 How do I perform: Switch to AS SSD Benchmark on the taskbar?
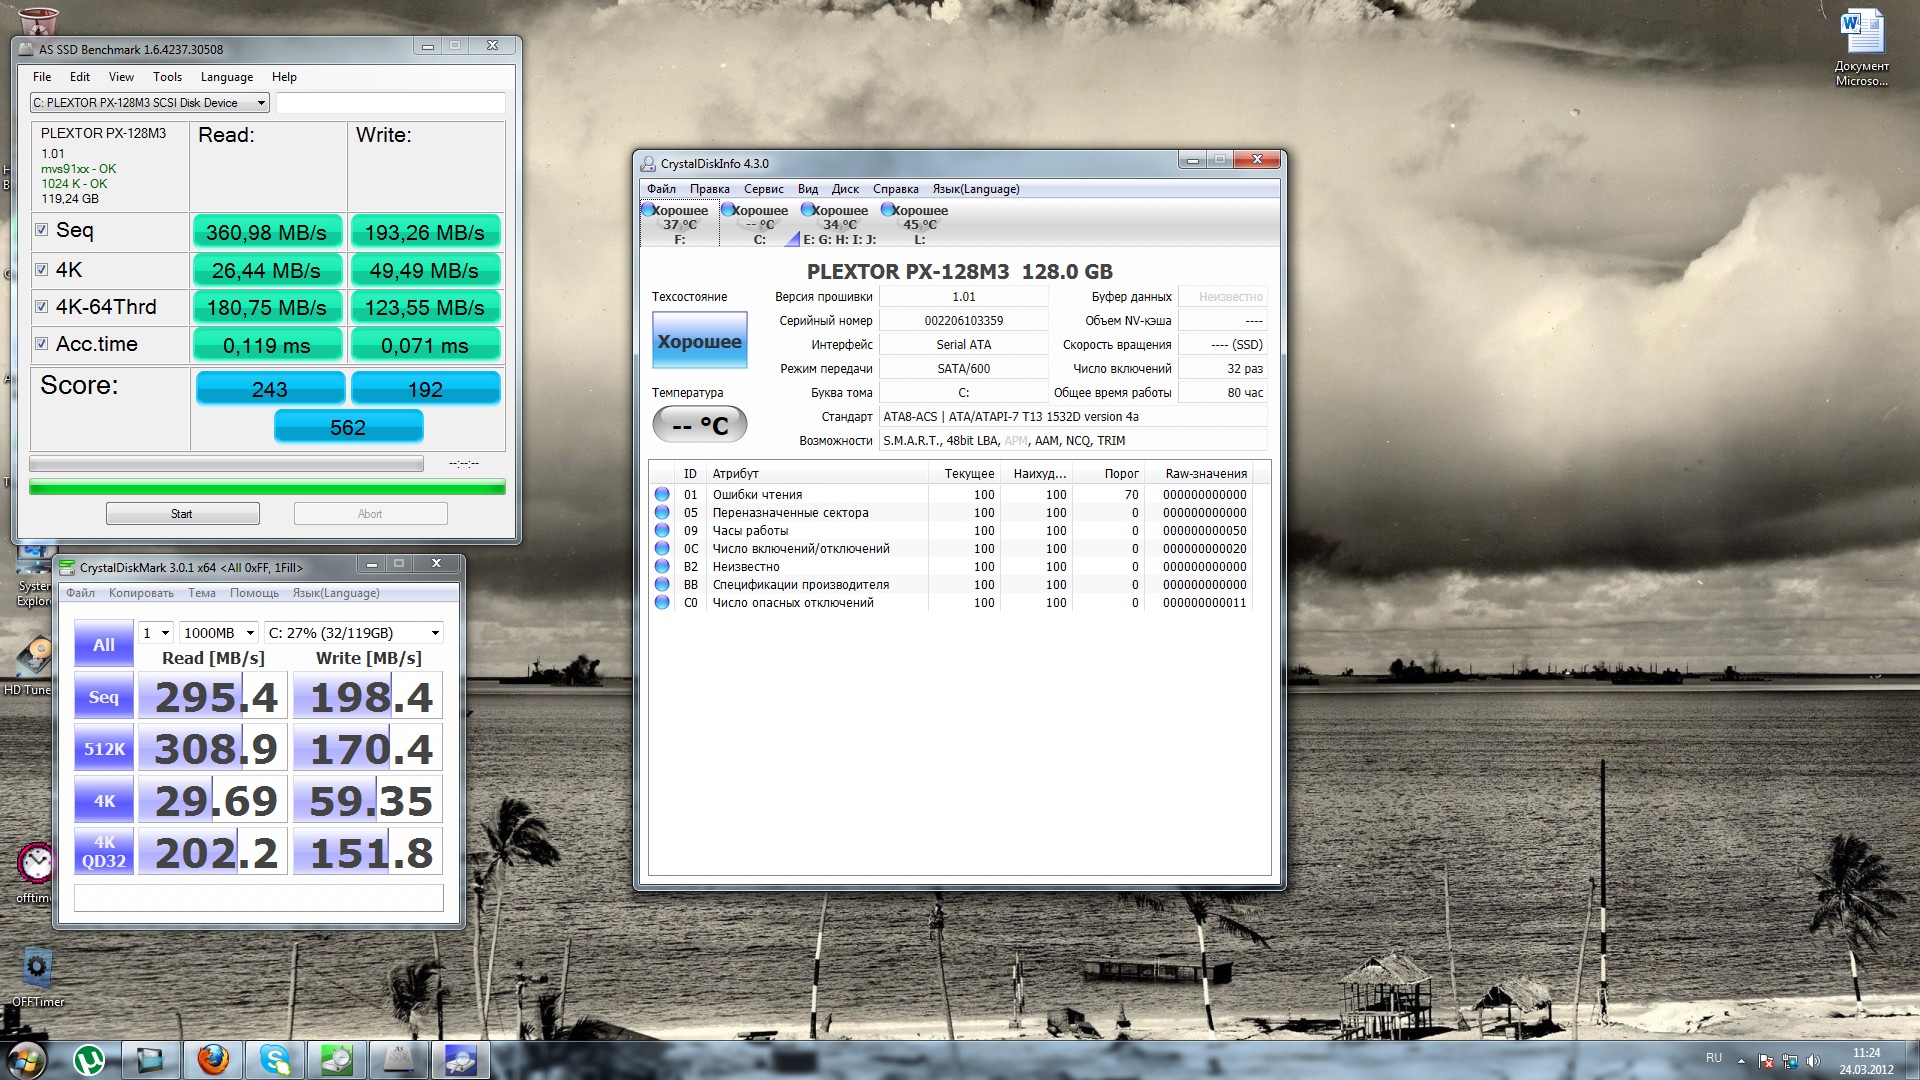point(399,1060)
